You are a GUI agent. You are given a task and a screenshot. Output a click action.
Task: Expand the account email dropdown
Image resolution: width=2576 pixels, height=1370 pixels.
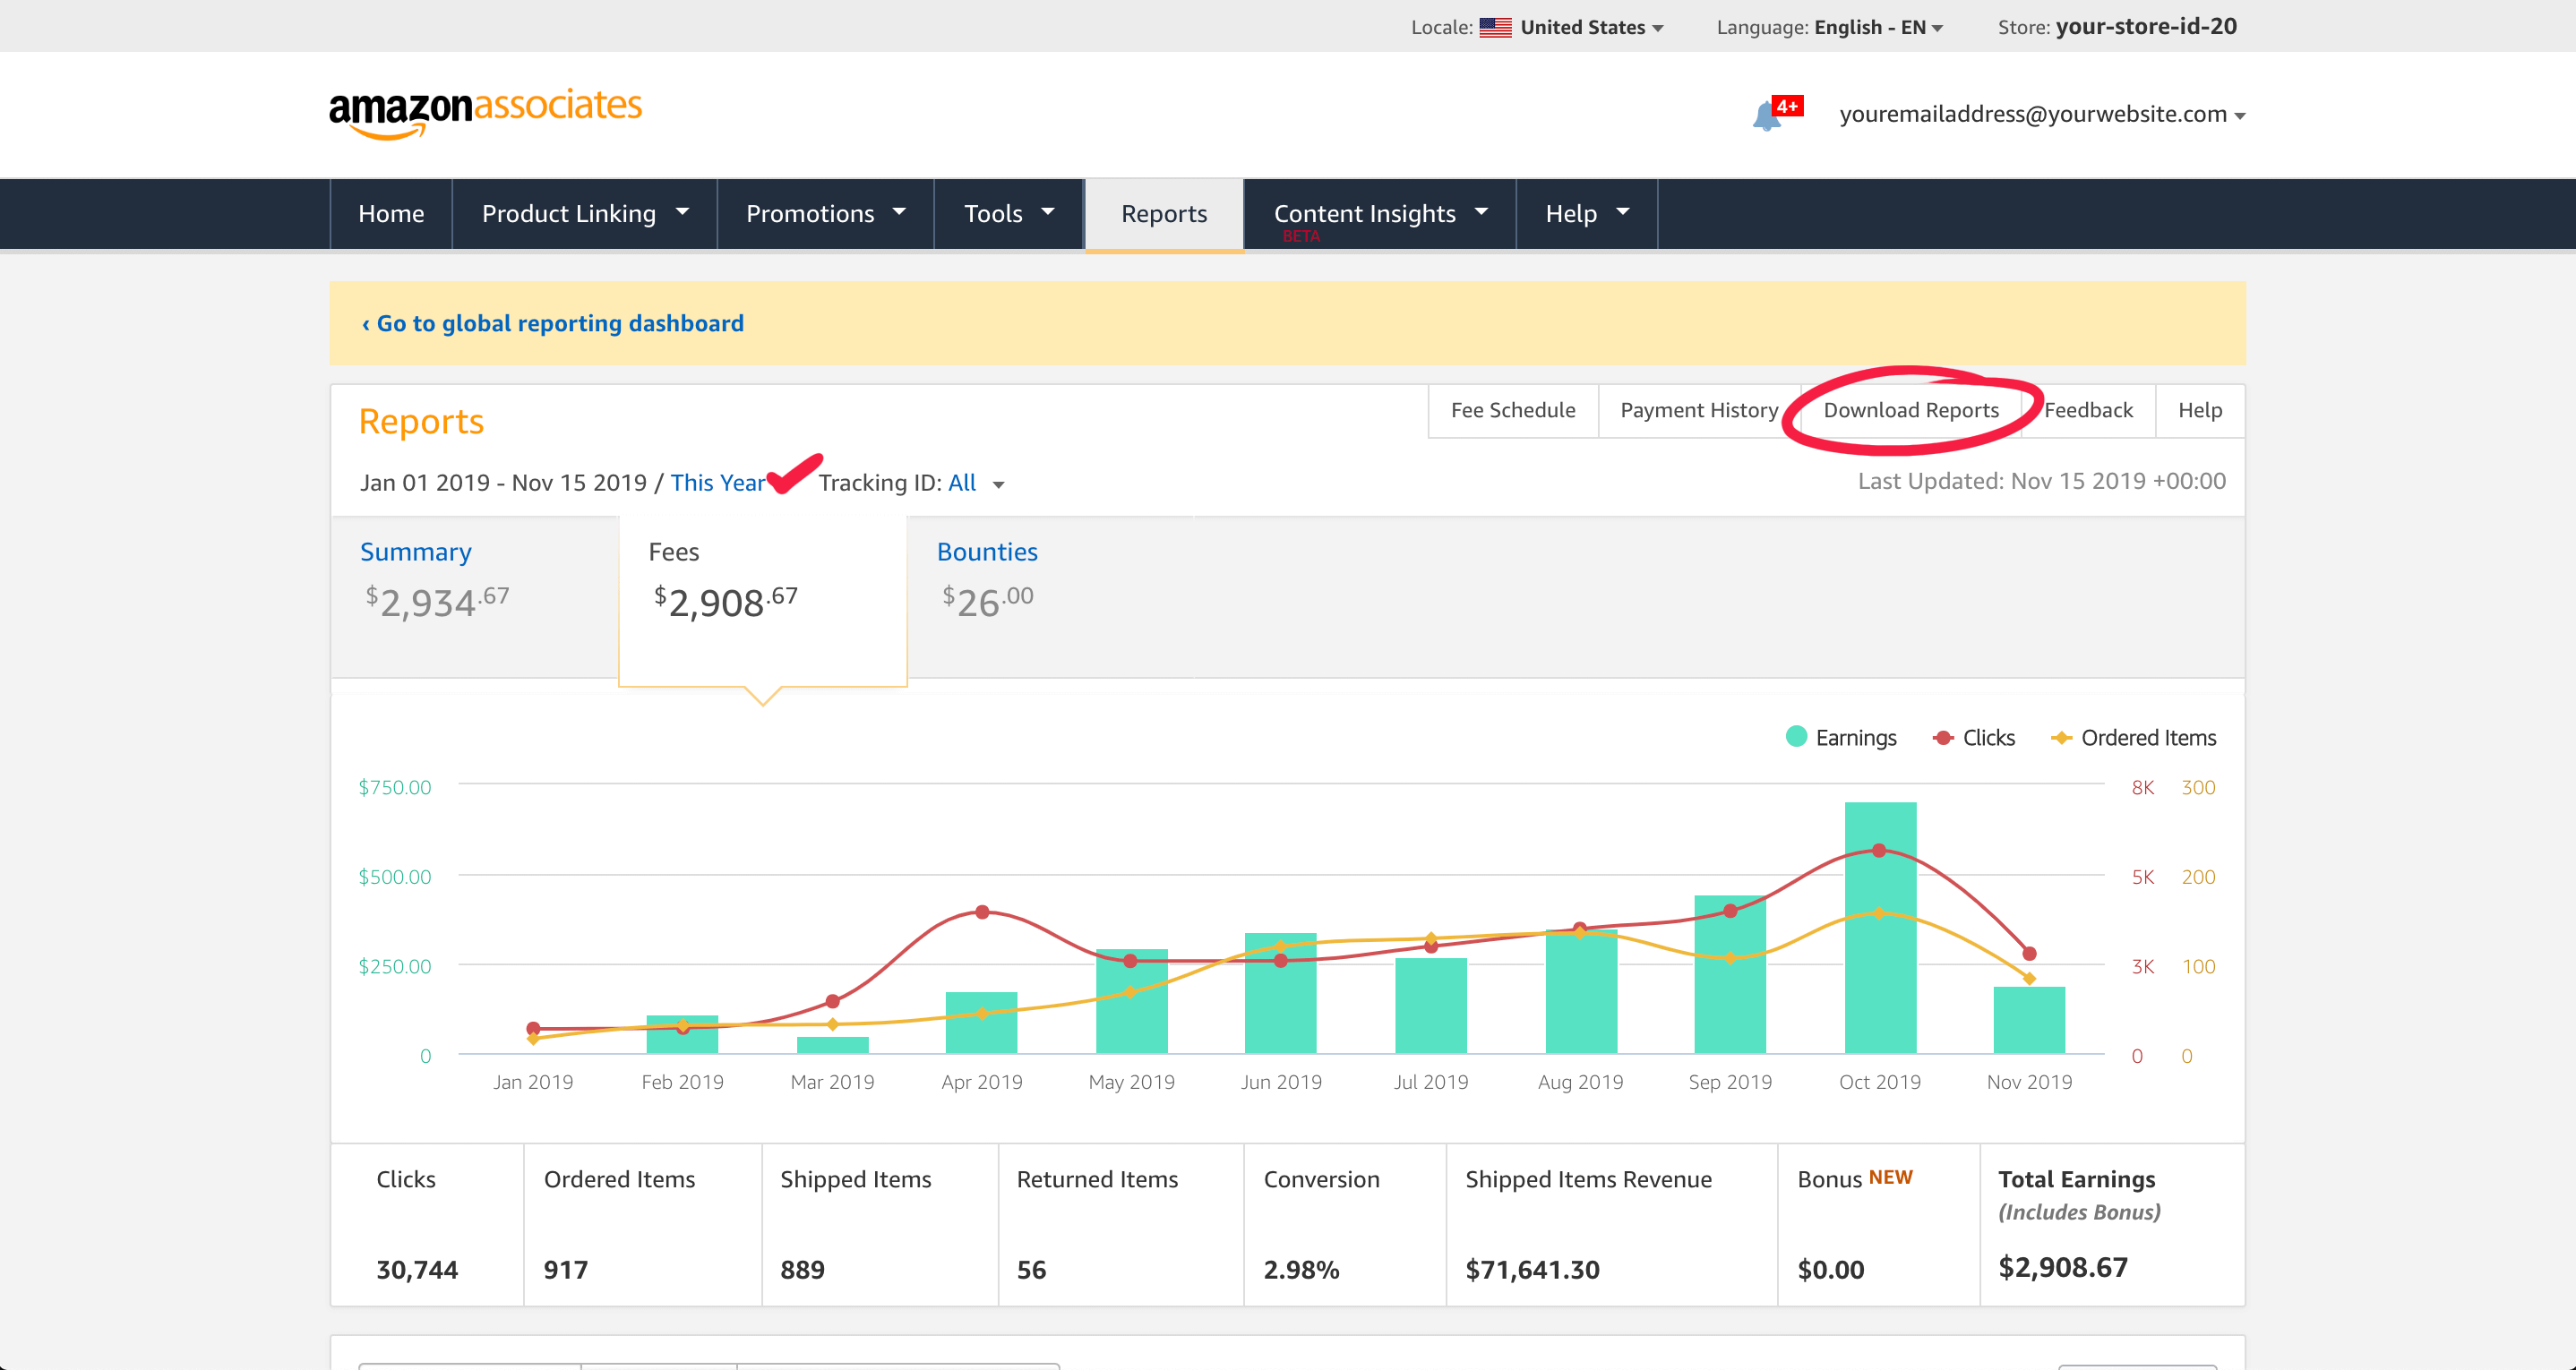coord(2042,114)
